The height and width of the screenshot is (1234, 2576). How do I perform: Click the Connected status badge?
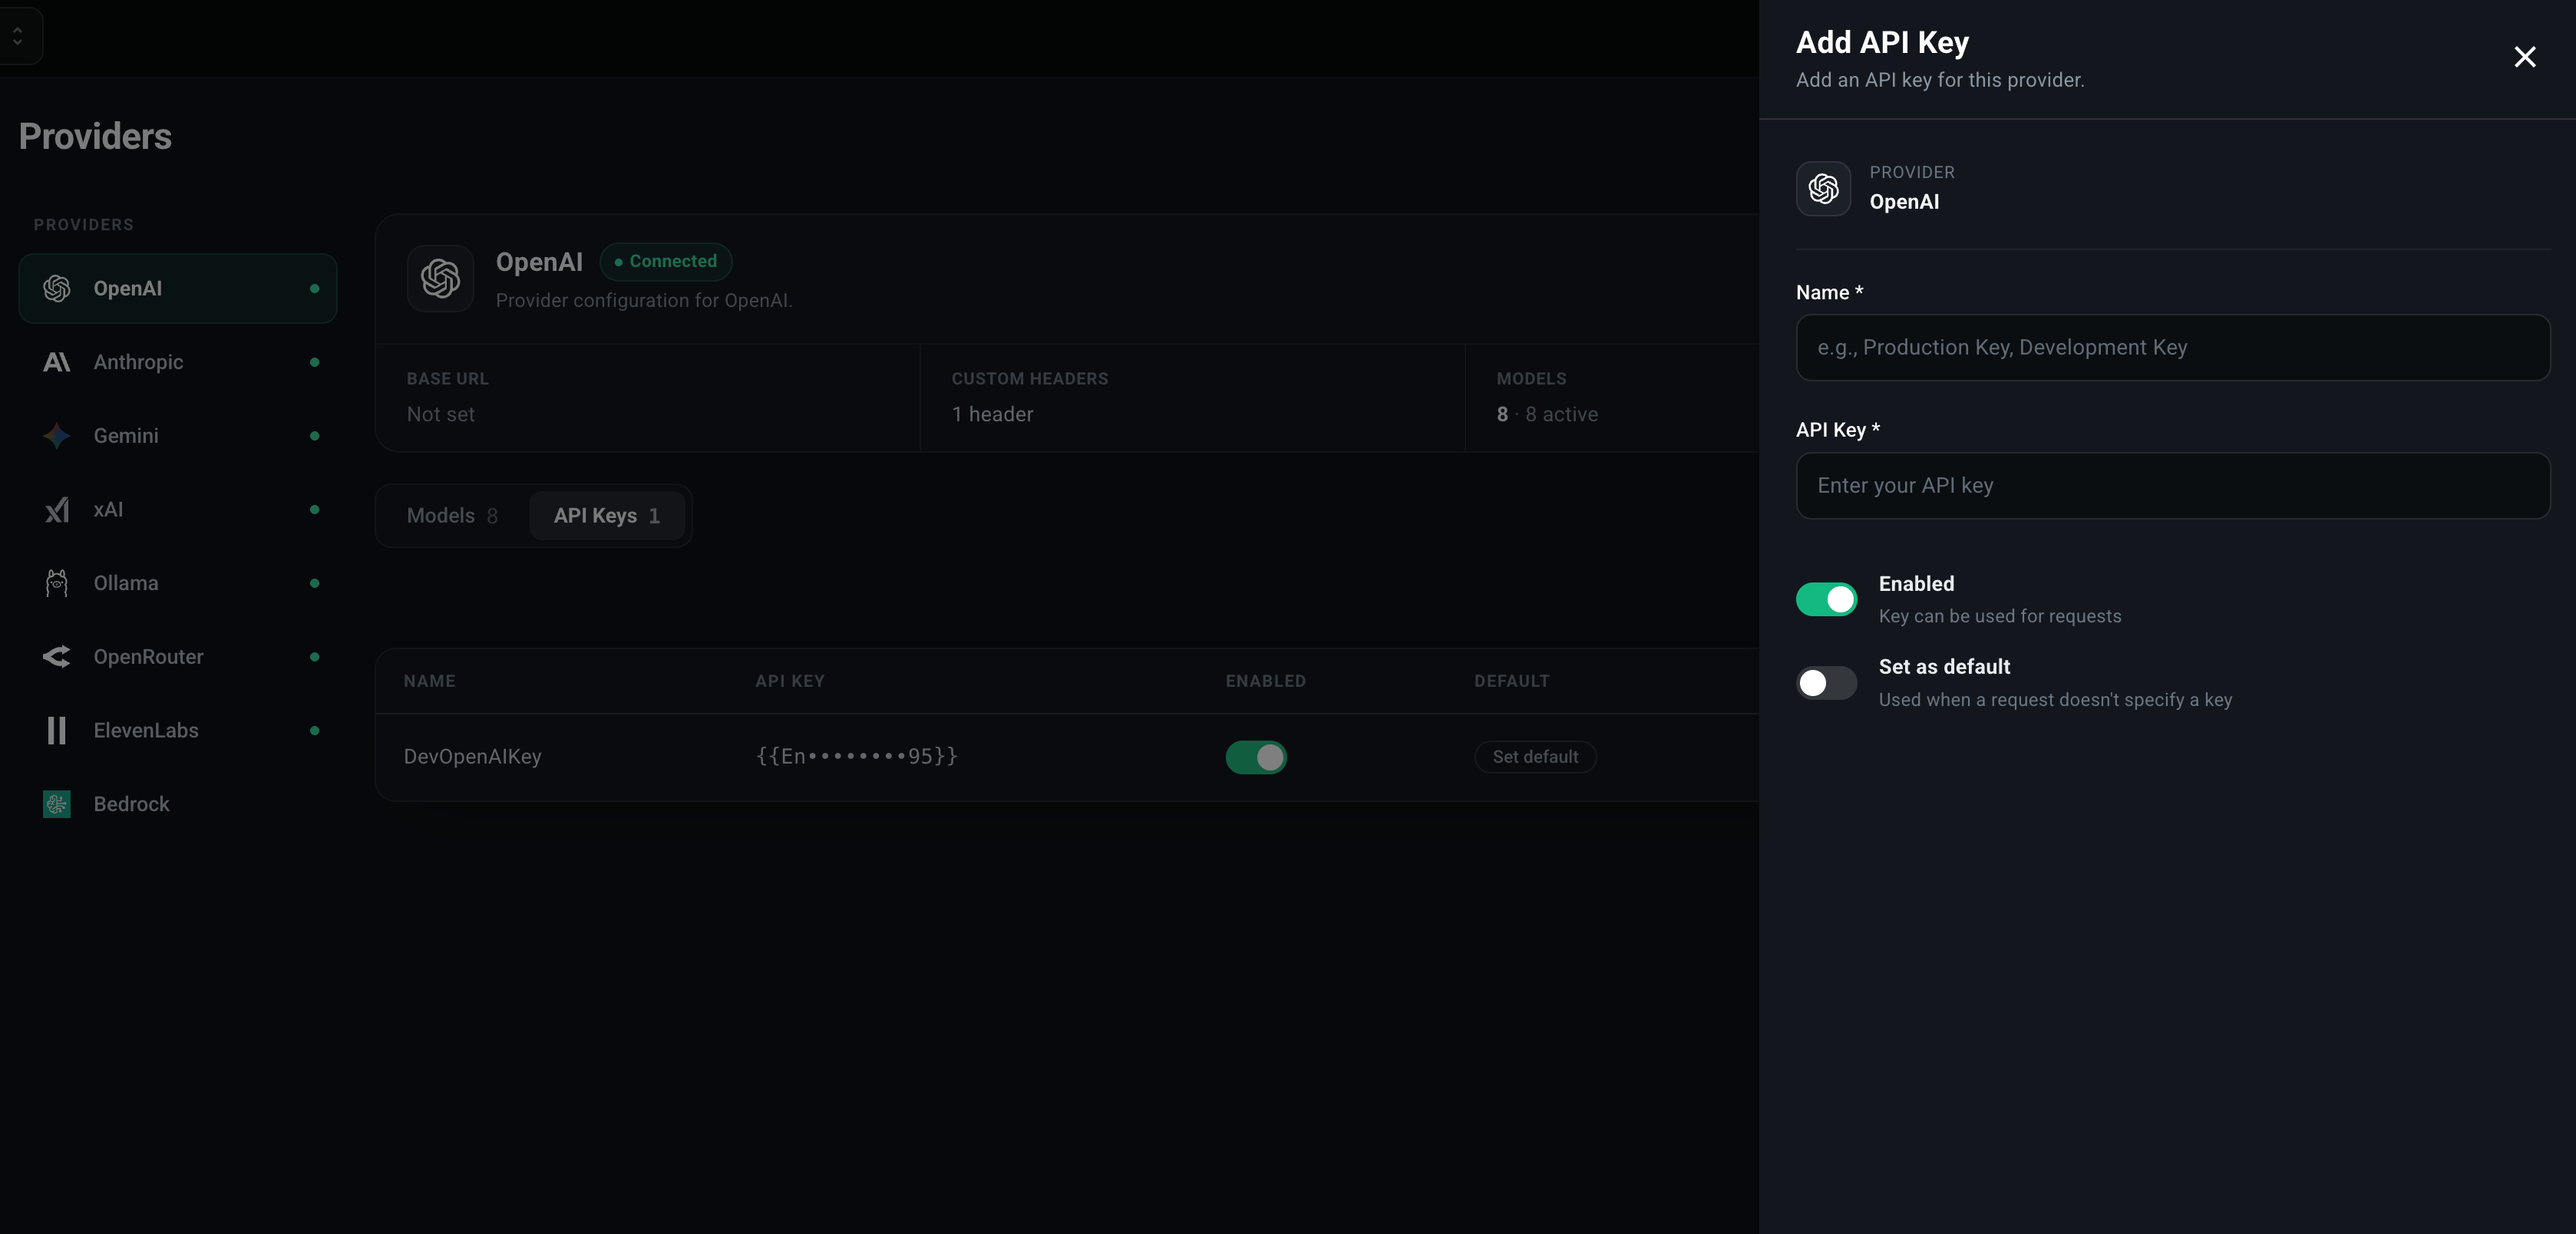(x=666, y=261)
